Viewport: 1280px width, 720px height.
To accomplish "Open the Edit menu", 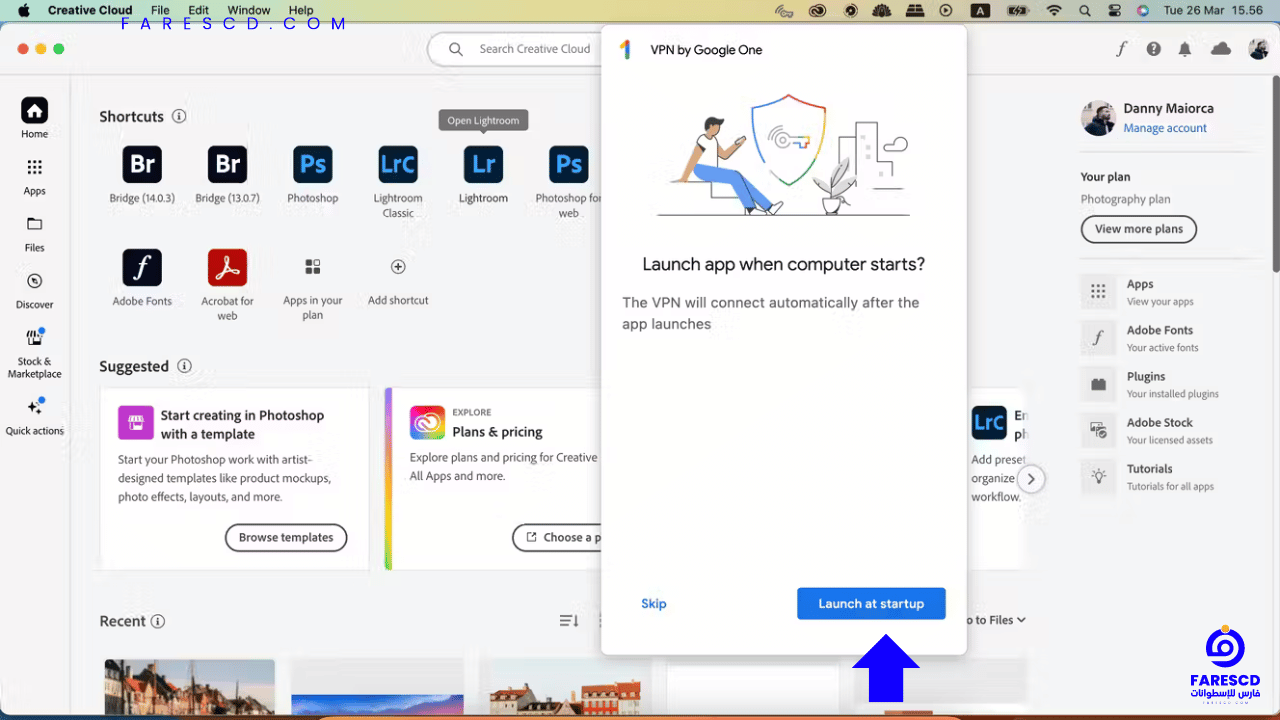I will [x=199, y=10].
